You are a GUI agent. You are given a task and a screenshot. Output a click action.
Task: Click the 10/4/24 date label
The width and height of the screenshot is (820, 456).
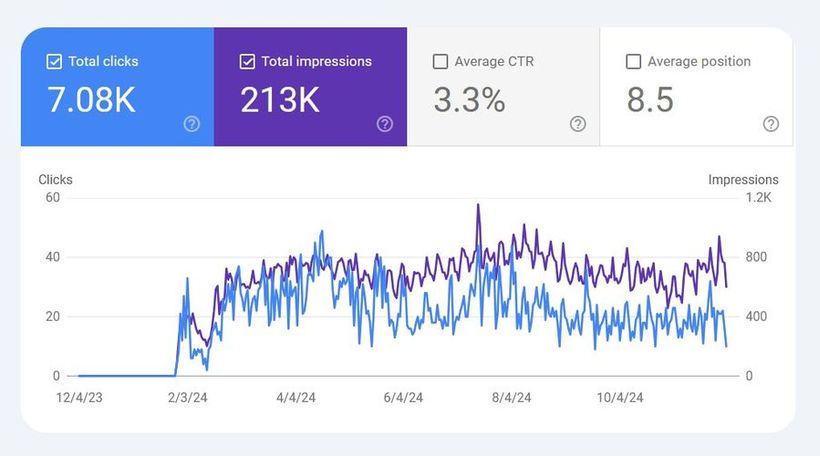[620, 397]
